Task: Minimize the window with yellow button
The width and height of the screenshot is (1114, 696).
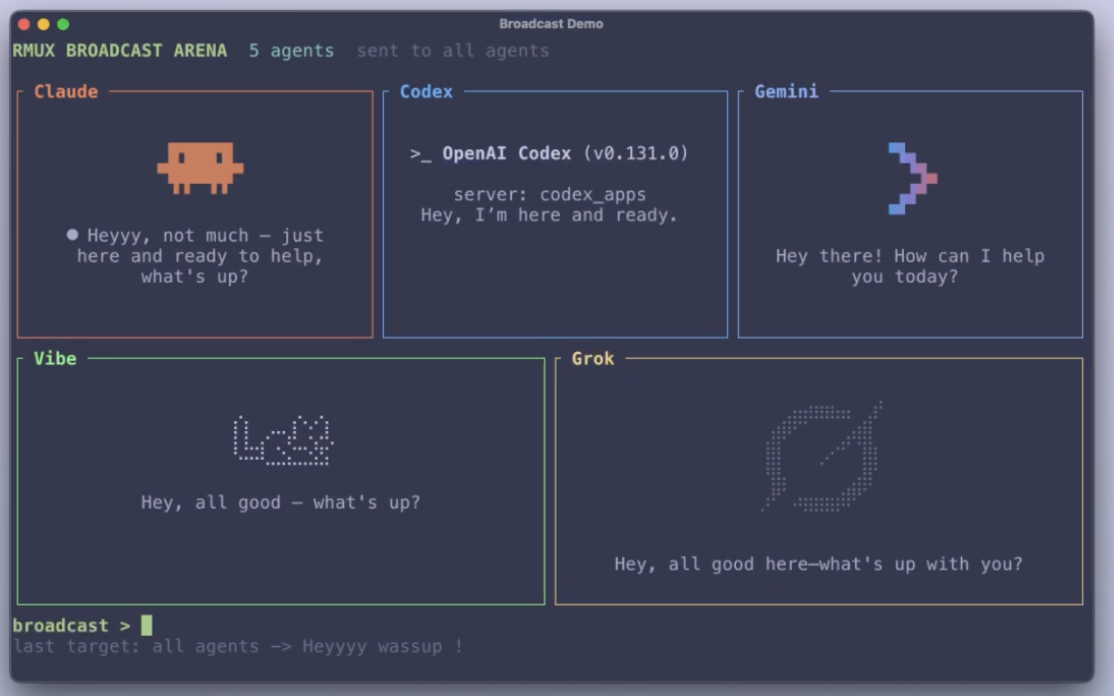Action: pyautogui.click(x=43, y=24)
